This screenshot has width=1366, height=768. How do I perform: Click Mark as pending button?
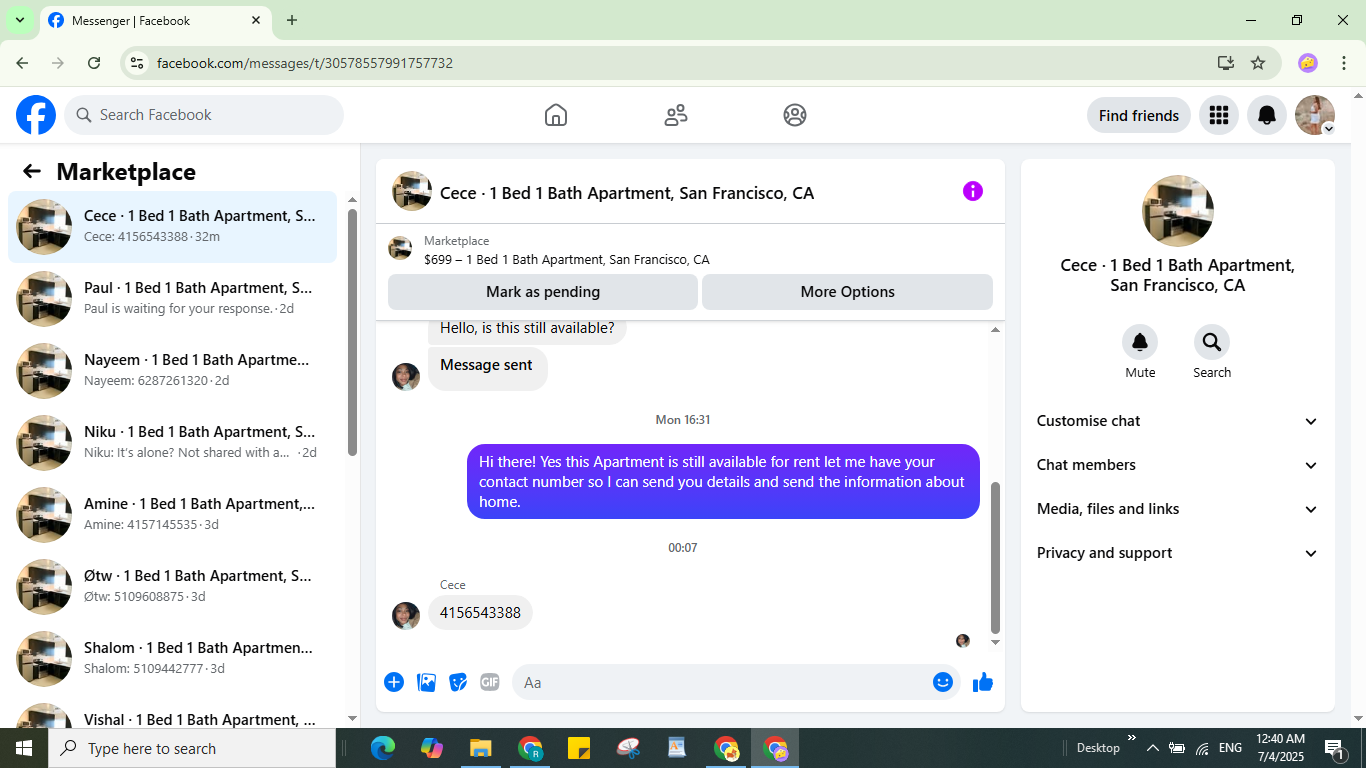(x=543, y=292)
